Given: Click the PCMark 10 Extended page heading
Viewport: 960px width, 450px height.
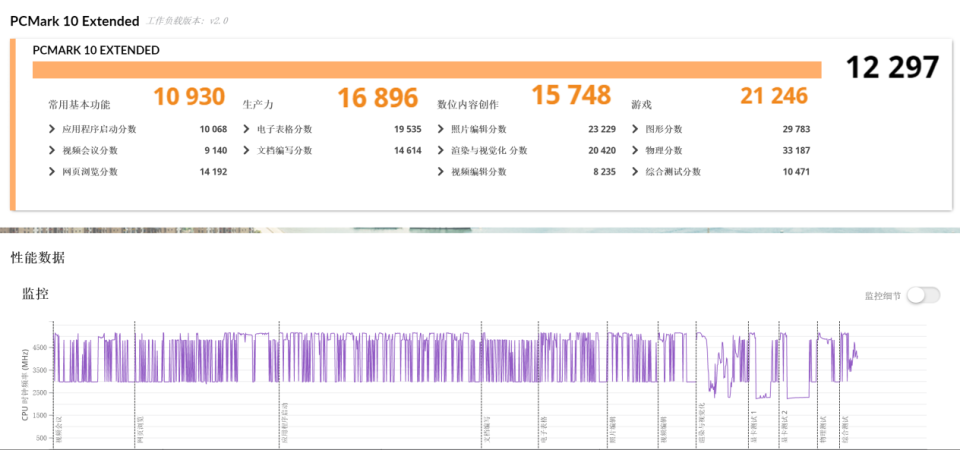Looking at the screenshot, I should [75, 21].
